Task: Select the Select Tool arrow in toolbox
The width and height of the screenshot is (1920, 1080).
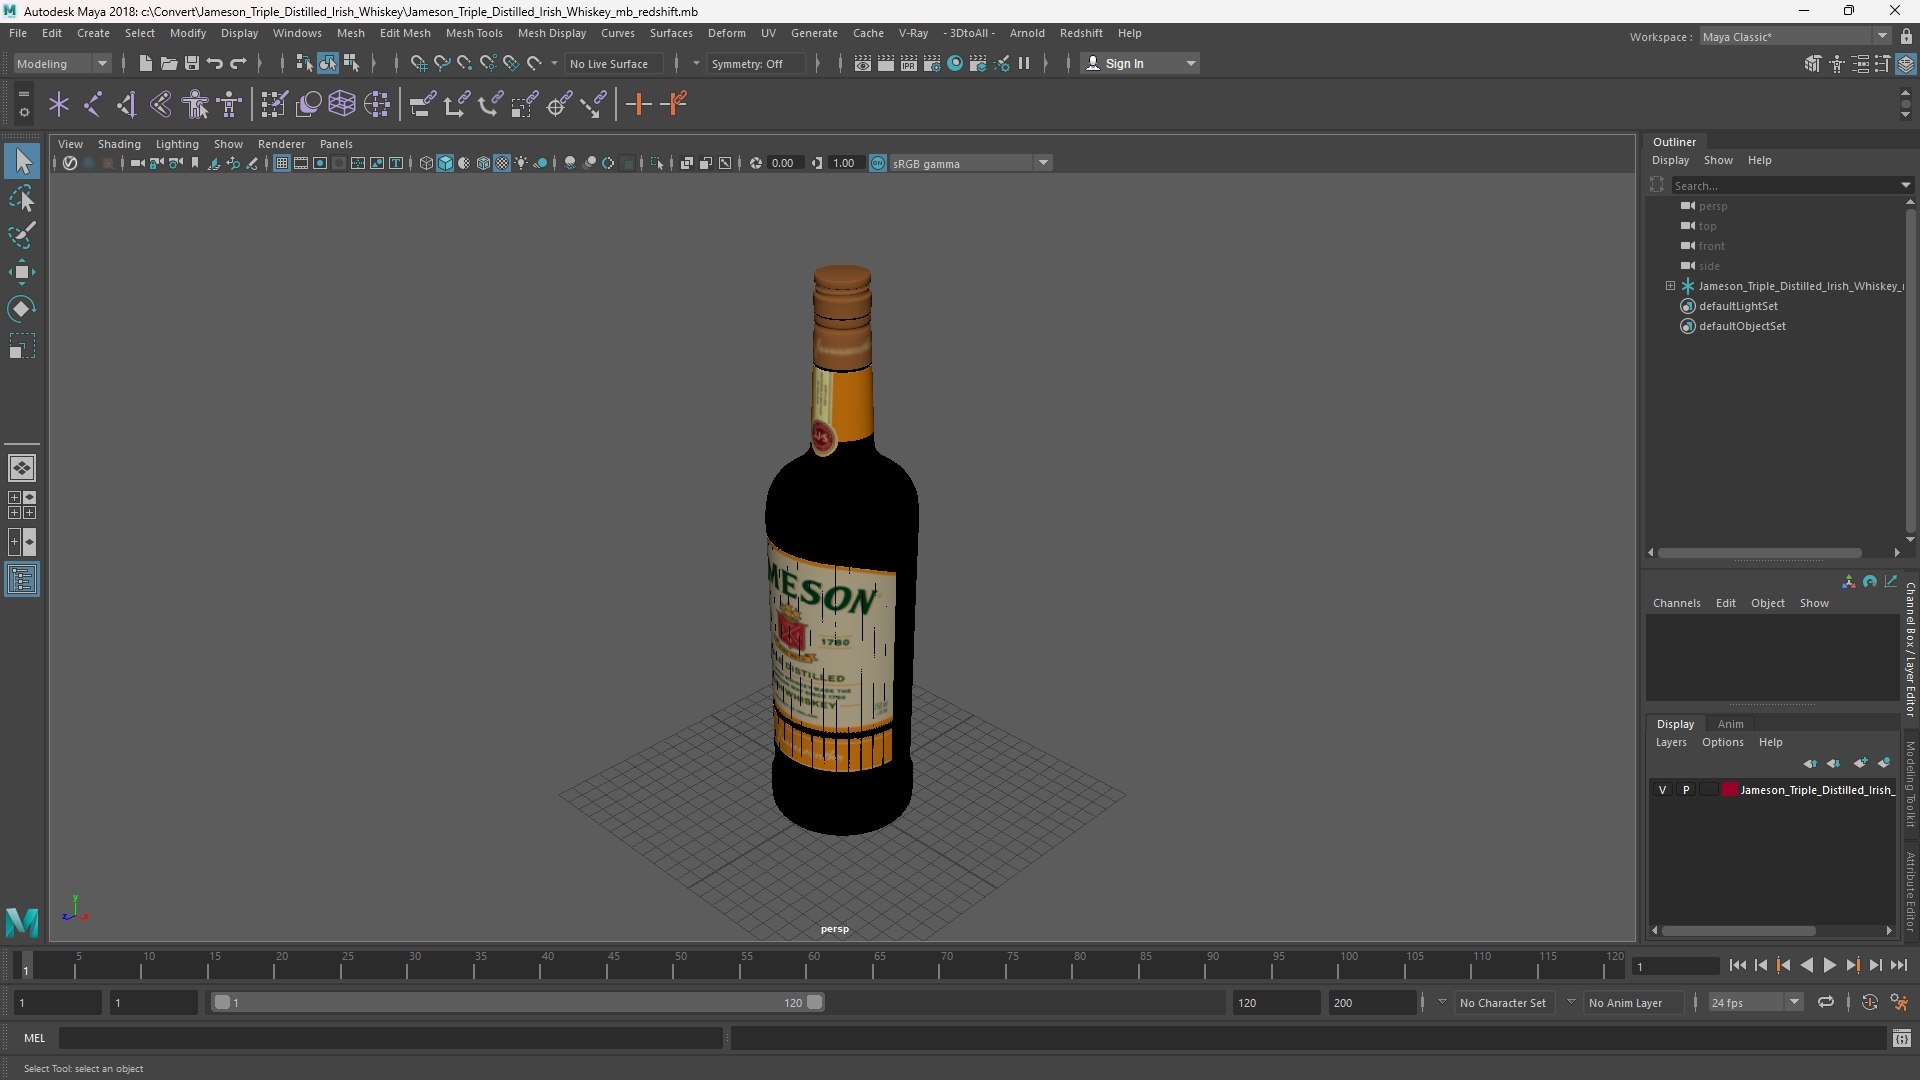Action: click(x=22, y=161)
